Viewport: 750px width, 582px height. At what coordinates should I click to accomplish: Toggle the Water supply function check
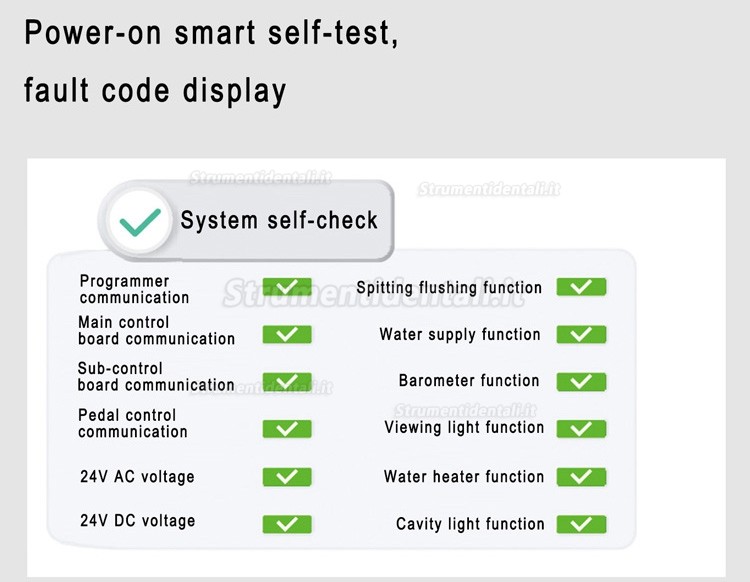[x=581, y=334]
